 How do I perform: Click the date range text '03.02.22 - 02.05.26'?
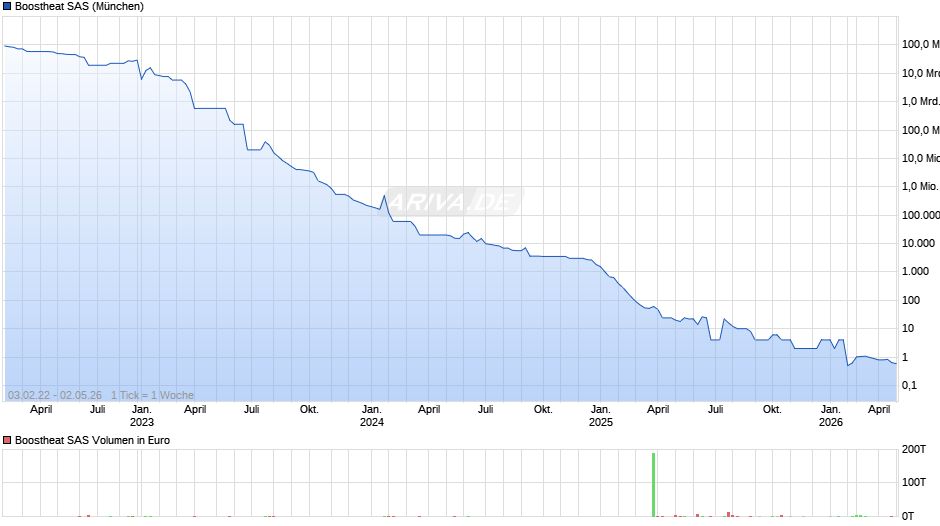pos(55,395)
